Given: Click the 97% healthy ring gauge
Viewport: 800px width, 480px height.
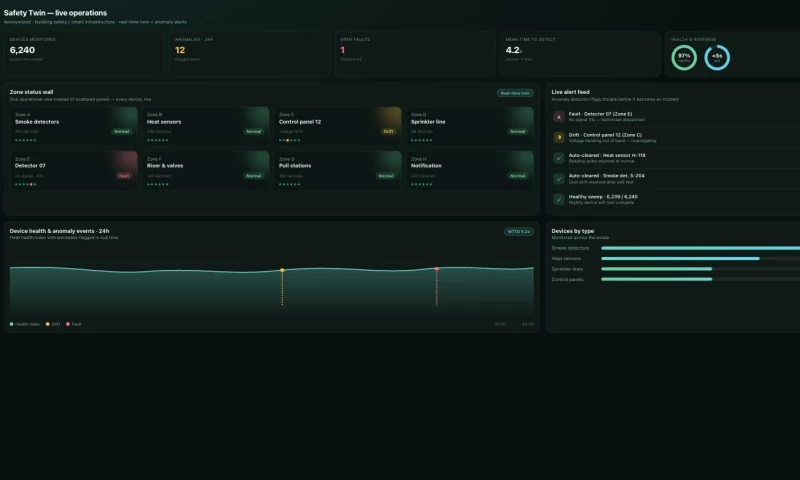Looking at the screenshot, I should tap(684, 58).
